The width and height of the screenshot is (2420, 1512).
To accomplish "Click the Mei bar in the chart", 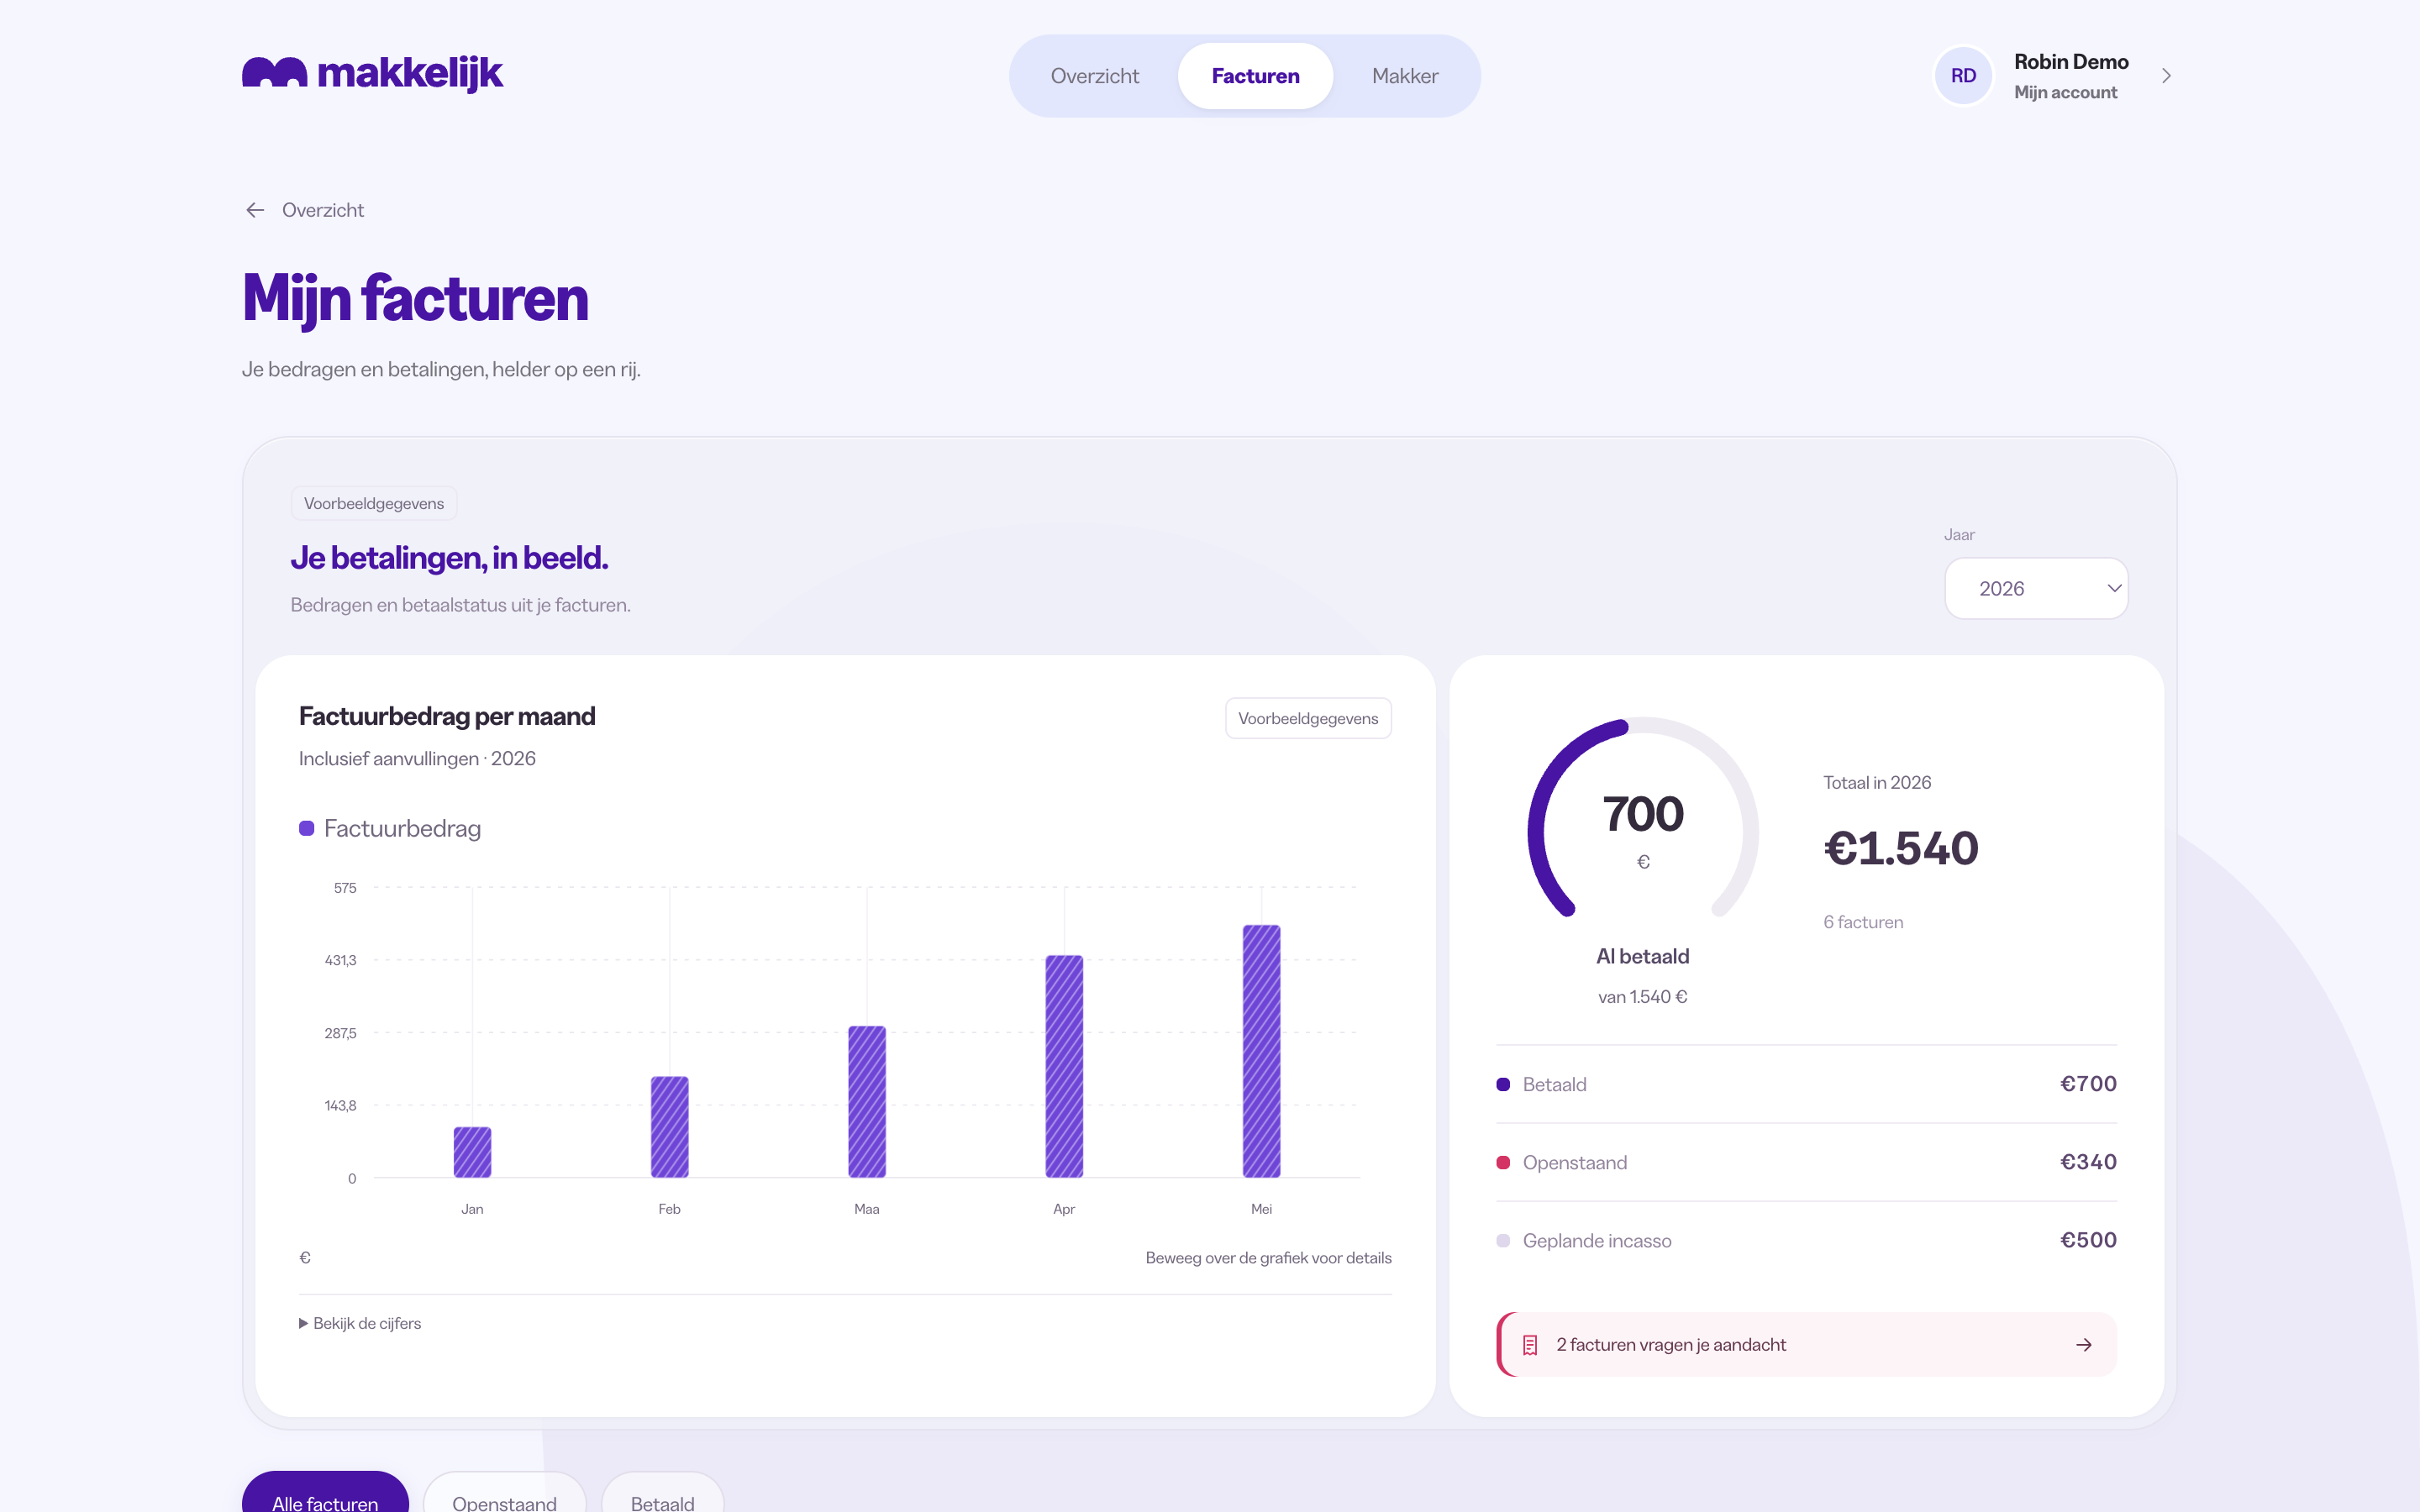I will click(x=1261, y=1051).
